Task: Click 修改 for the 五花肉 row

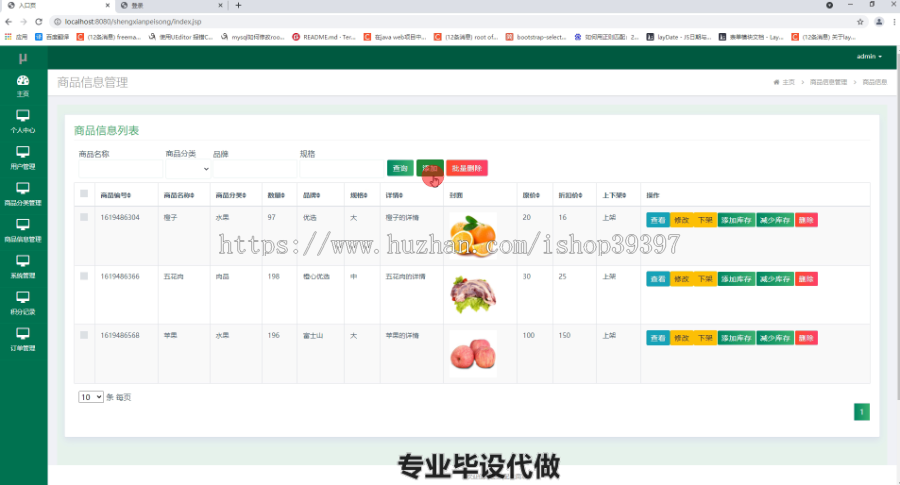Action: point(681,279)
